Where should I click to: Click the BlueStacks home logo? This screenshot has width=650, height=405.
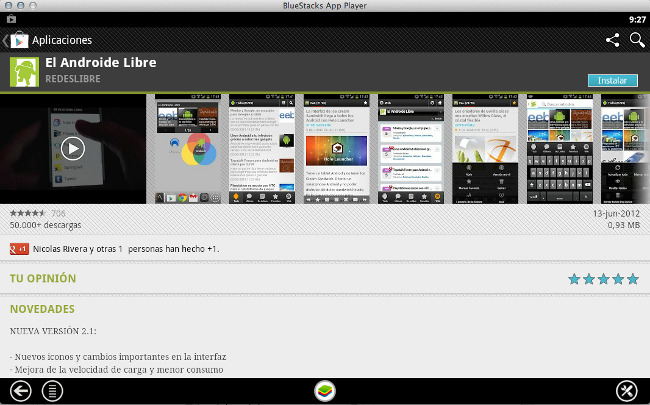click(325, 391)
